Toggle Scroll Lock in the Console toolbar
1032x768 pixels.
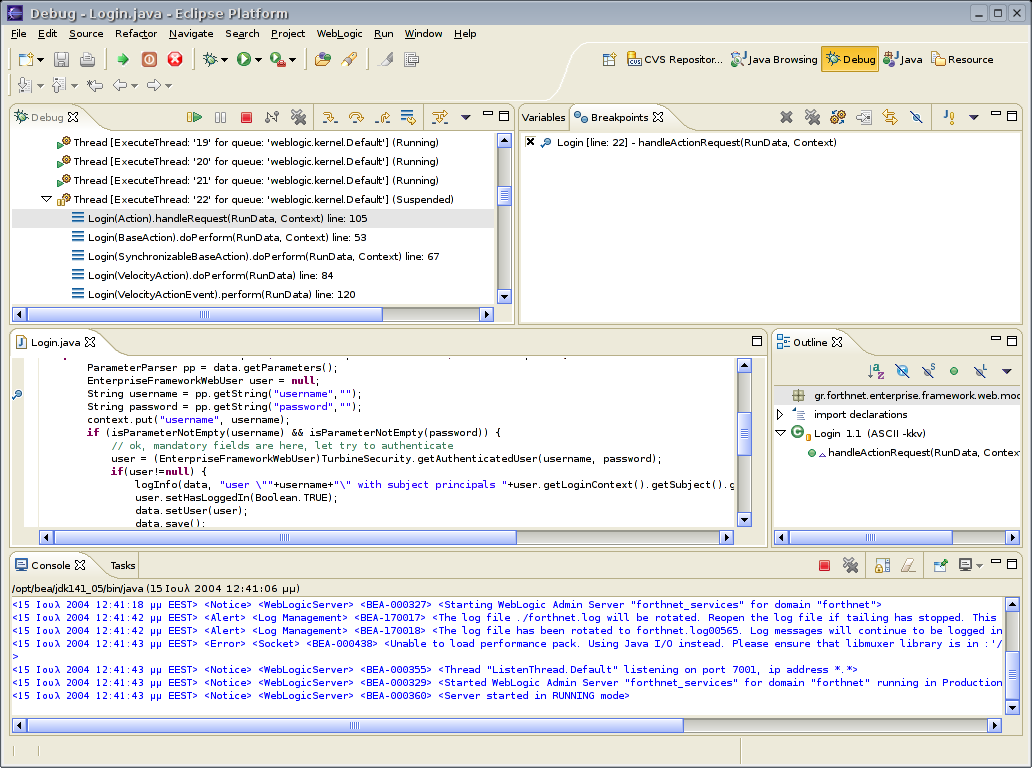(x=881, y=566)
